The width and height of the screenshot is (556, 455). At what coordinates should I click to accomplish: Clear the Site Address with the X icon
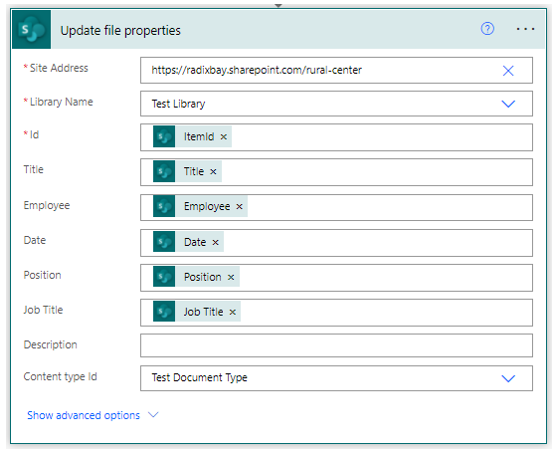point(508,71)
